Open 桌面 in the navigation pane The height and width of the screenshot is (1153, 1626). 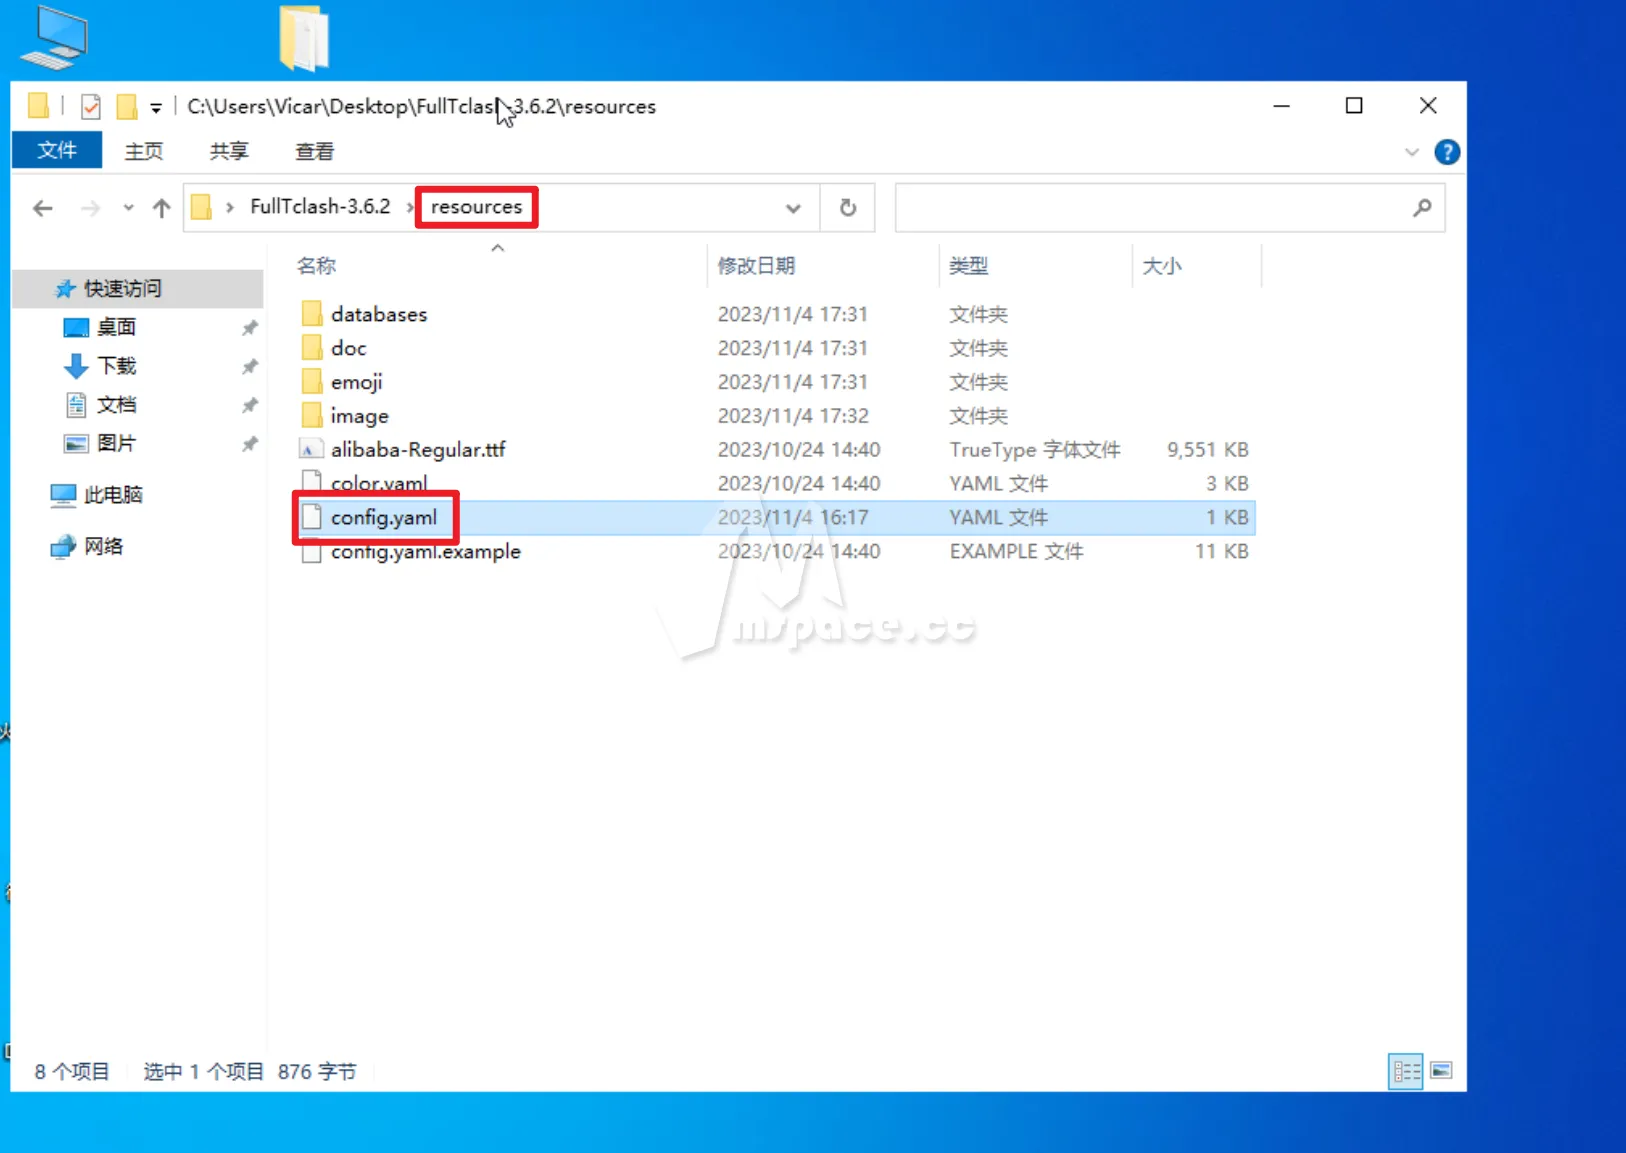tap(116, 327)
